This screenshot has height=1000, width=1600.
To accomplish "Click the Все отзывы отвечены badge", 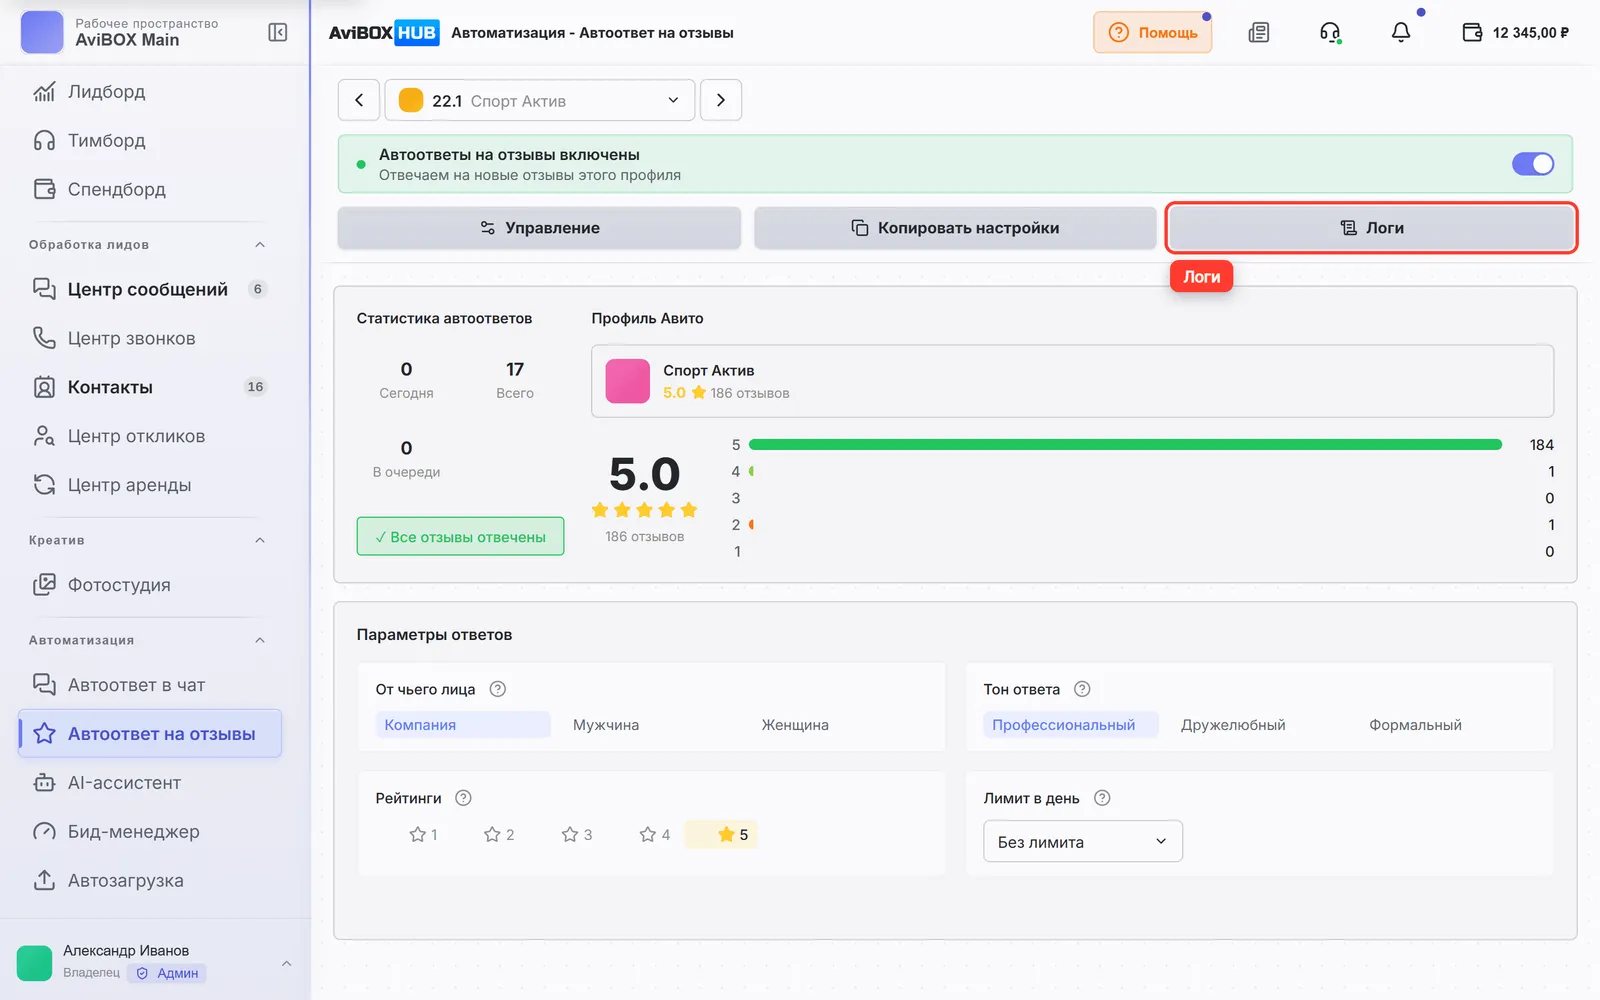I will (x=460, y=537).
